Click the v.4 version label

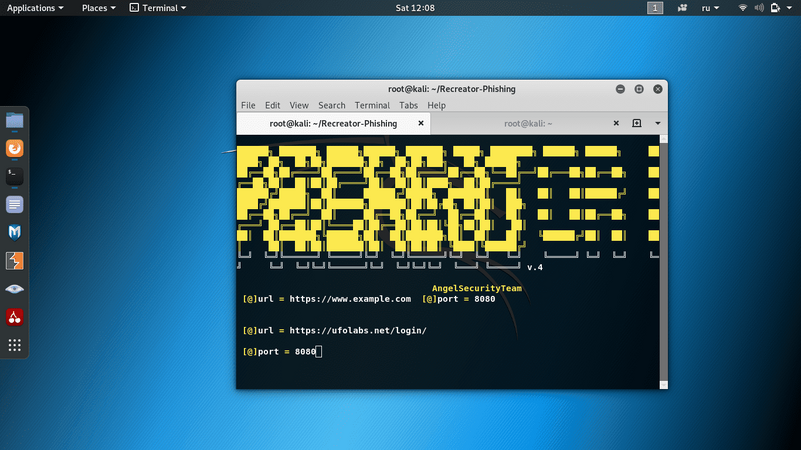(535, 267)
